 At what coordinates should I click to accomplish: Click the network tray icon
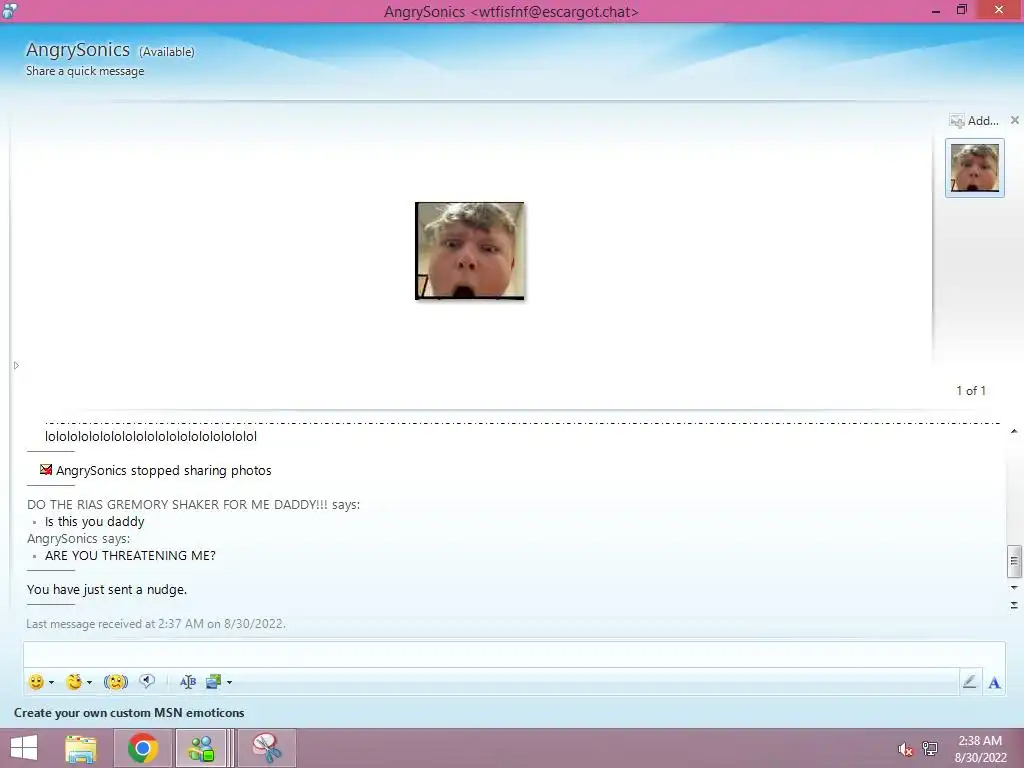pyautogui.click(x=930, y=749)
